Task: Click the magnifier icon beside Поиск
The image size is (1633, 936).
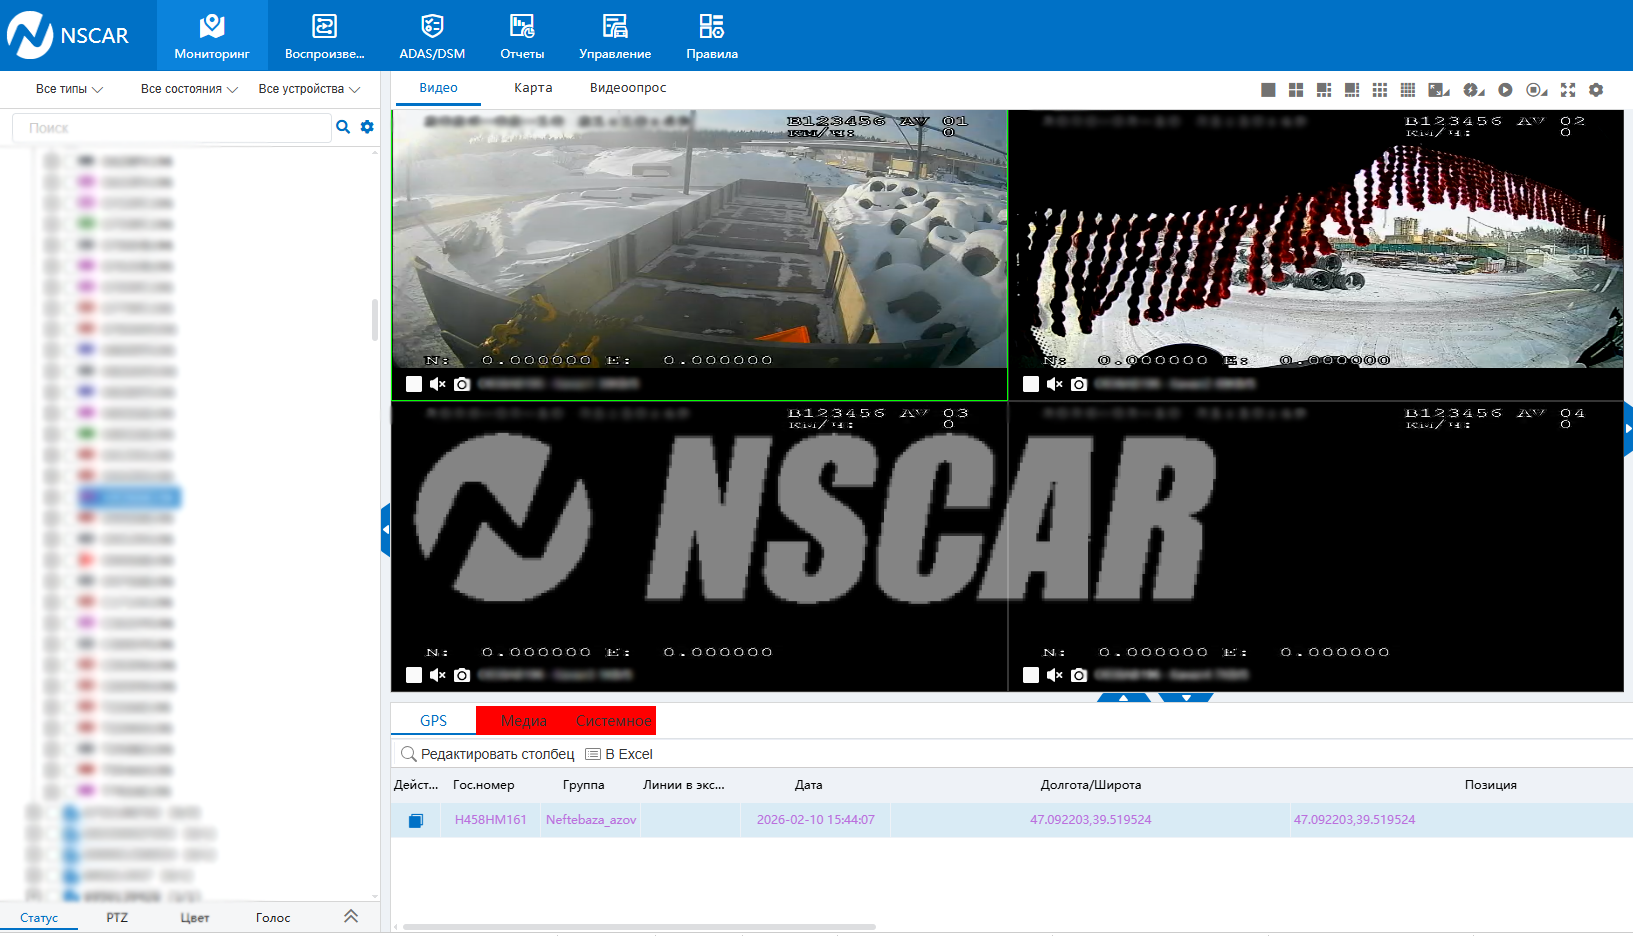Action: [343, 127]
